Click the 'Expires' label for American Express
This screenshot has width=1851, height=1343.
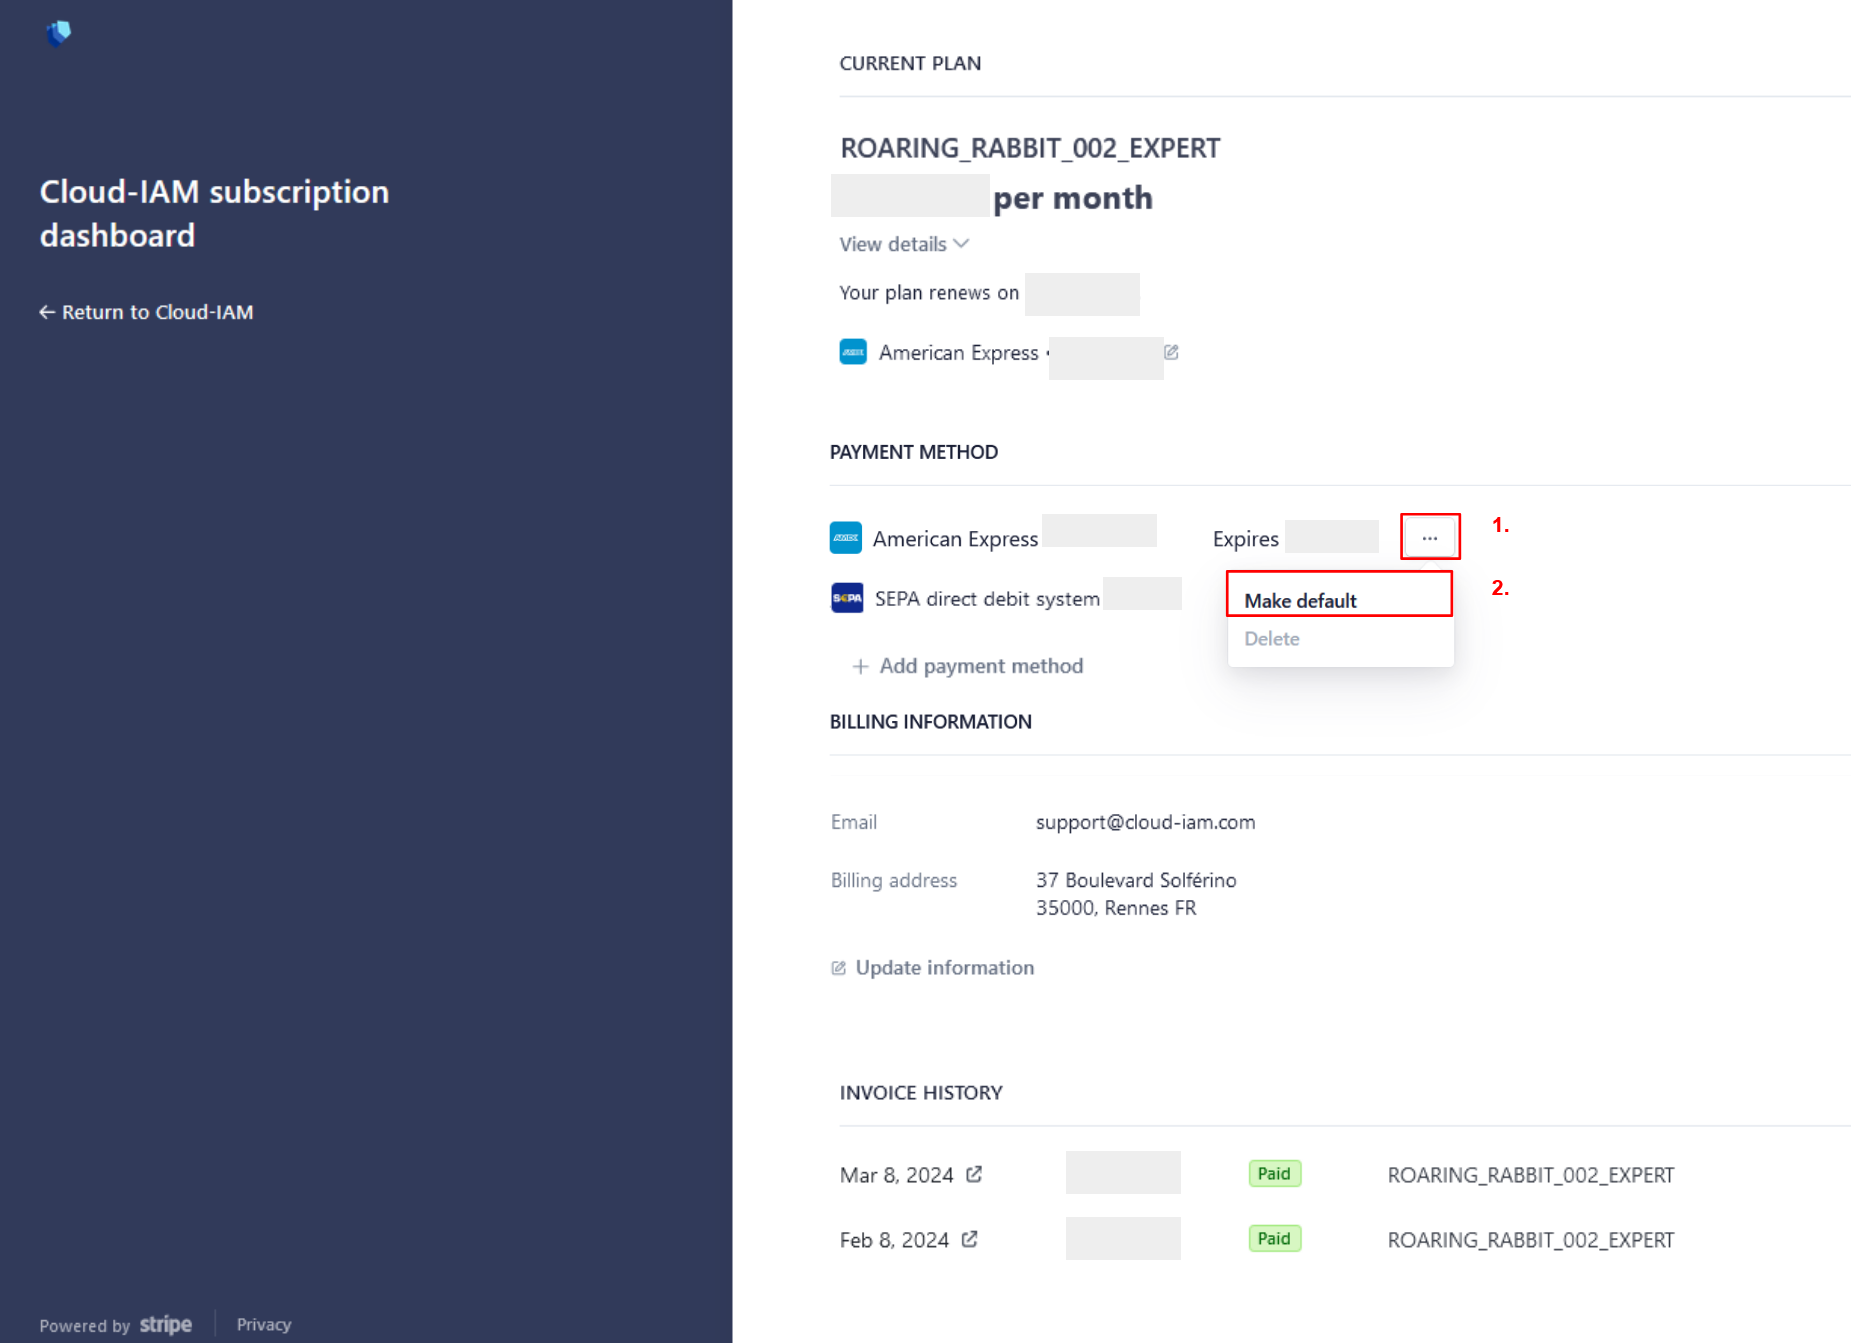(x=1245, y=539)
